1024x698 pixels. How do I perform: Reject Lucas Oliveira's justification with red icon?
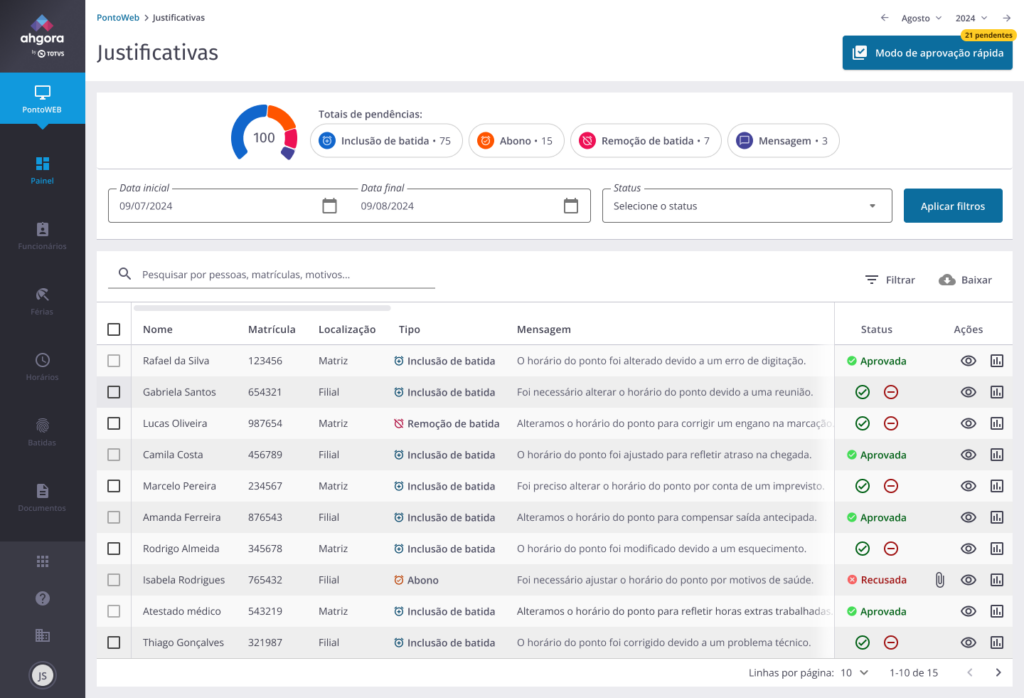click(891, 423)
